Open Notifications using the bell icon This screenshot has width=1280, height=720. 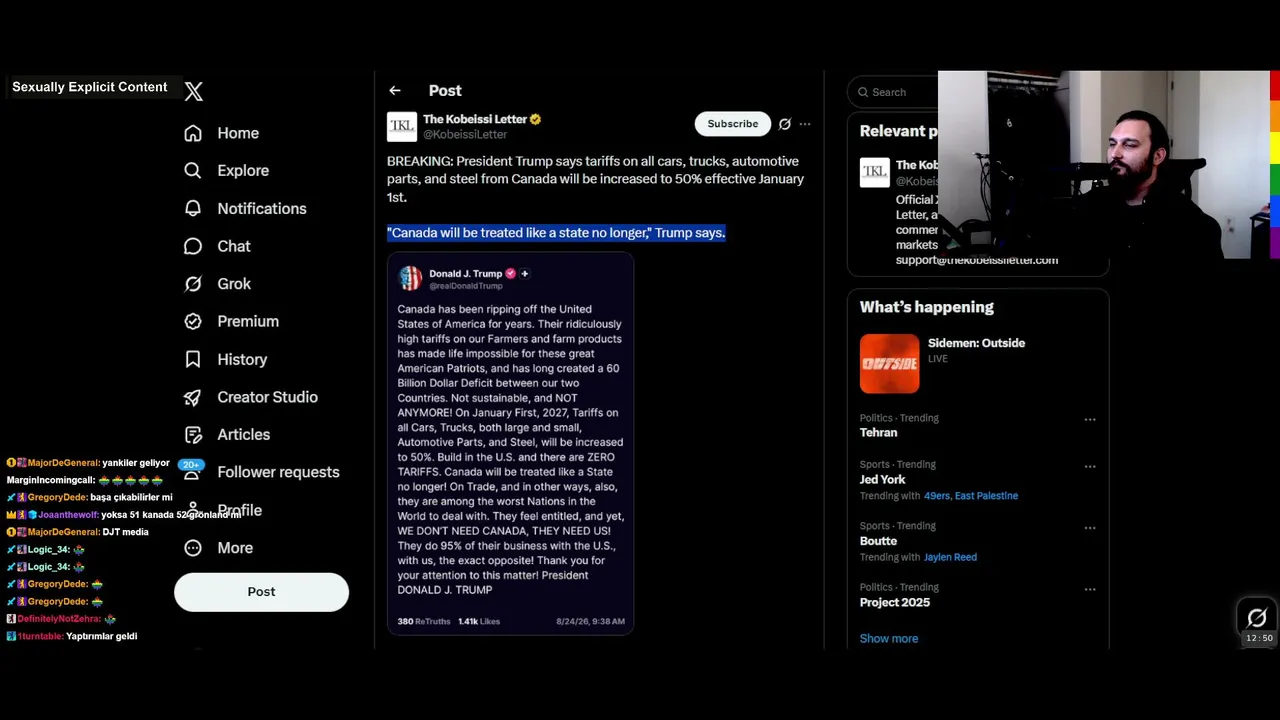193,208
